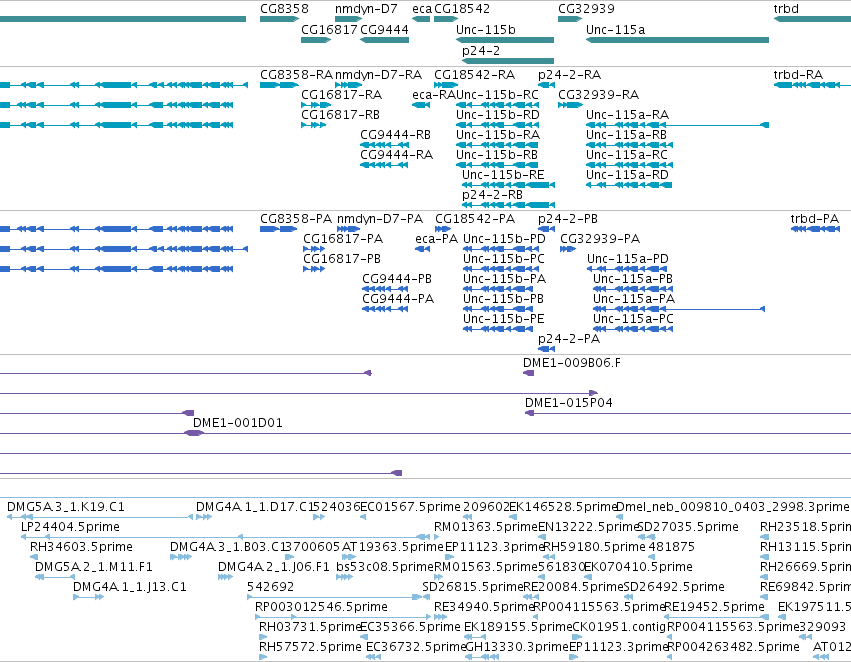Select the p24-2 gene bar
The image size is (851, 662).
tap(507, 61)
